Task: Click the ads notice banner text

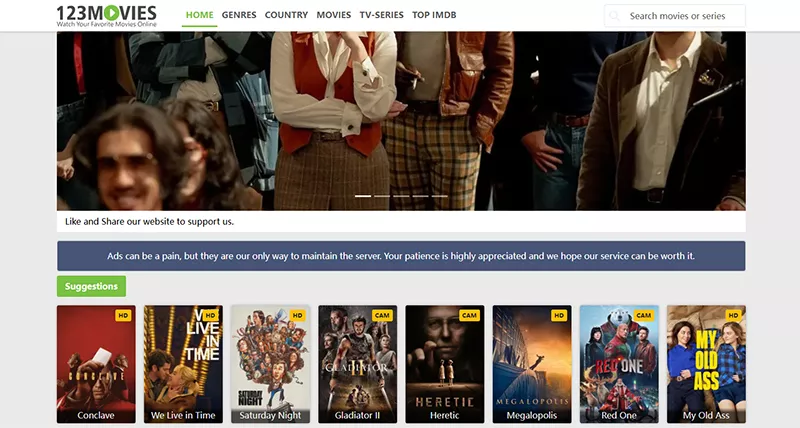Action: [x=401, y=256]
